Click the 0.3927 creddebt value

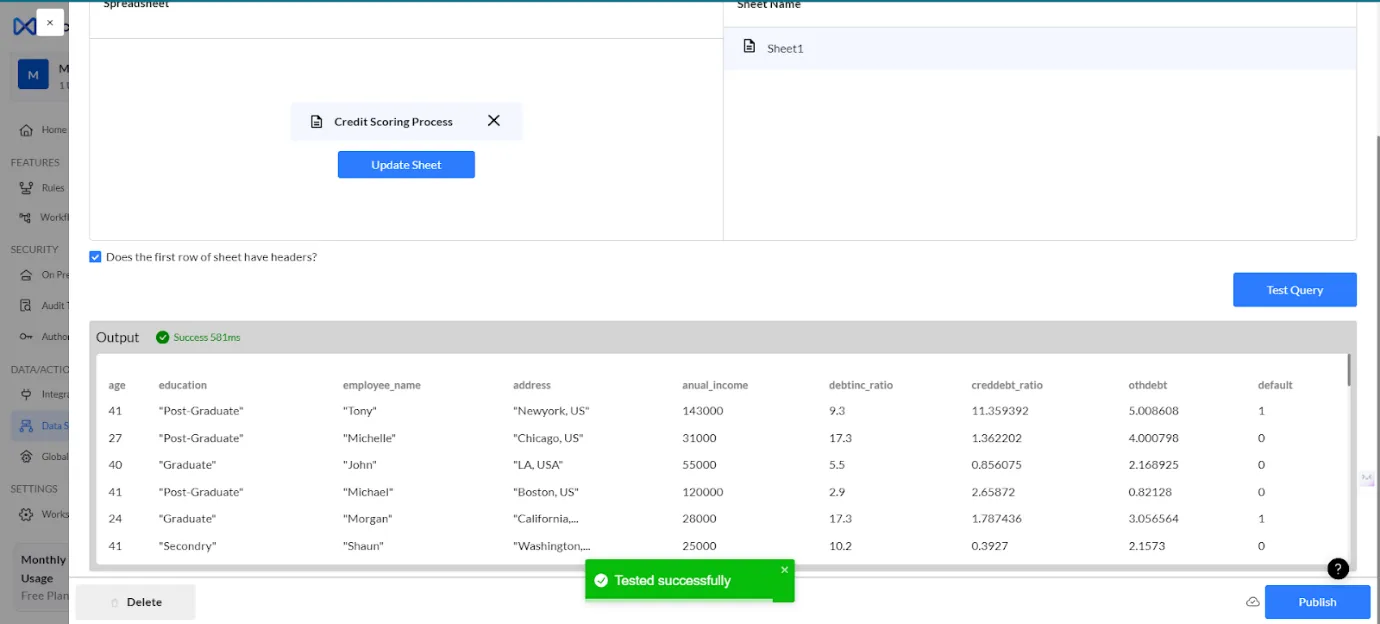coord(991,546)
